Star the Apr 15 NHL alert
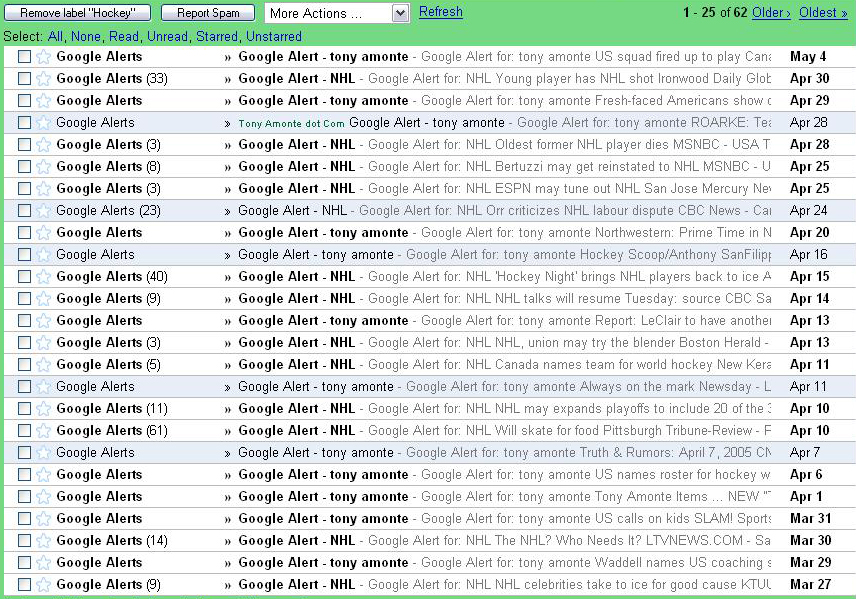856x599 pixels. [x=43, y=277]
